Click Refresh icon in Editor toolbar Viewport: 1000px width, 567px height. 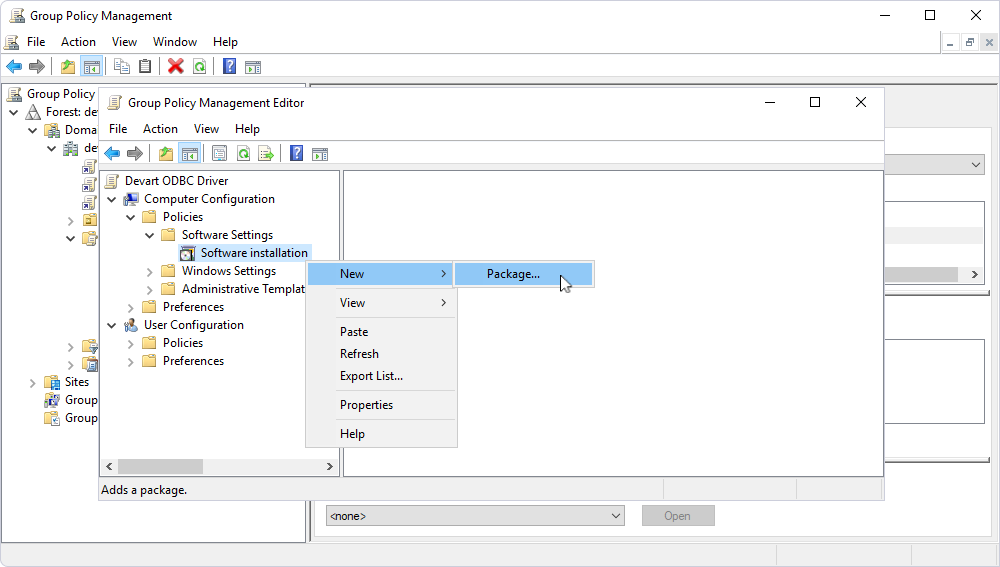tap(243, 154)
